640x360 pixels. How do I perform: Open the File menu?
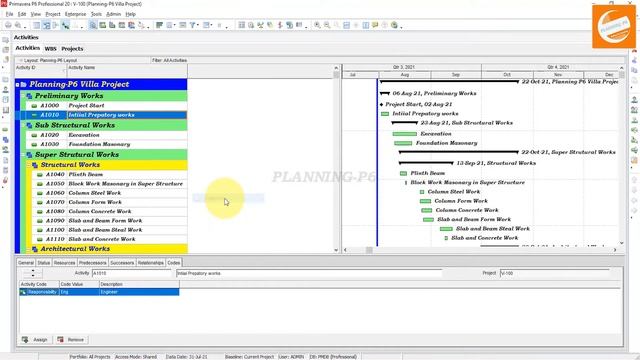[x=9, y=14]
